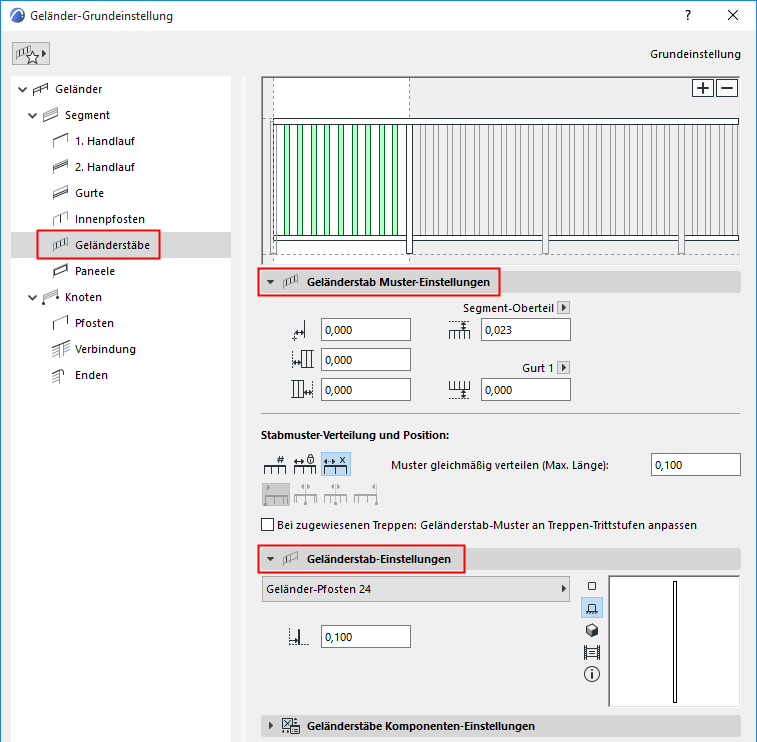Enable adapting baluster pattern to stair treads

click(x=267, y=525)
